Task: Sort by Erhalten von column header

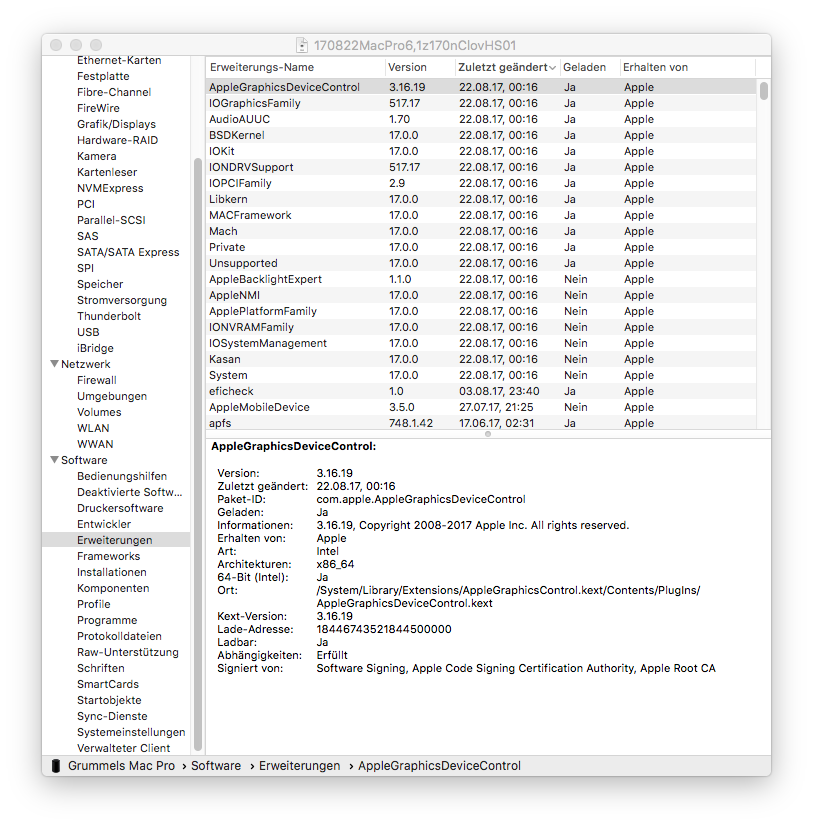Action: point(687,67)
